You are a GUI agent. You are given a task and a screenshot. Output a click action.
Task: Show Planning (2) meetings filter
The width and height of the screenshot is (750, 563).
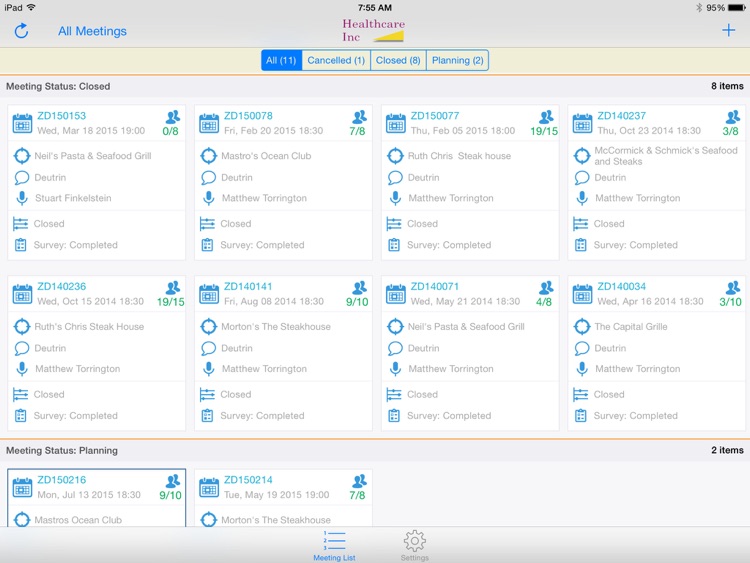point(457,60)
